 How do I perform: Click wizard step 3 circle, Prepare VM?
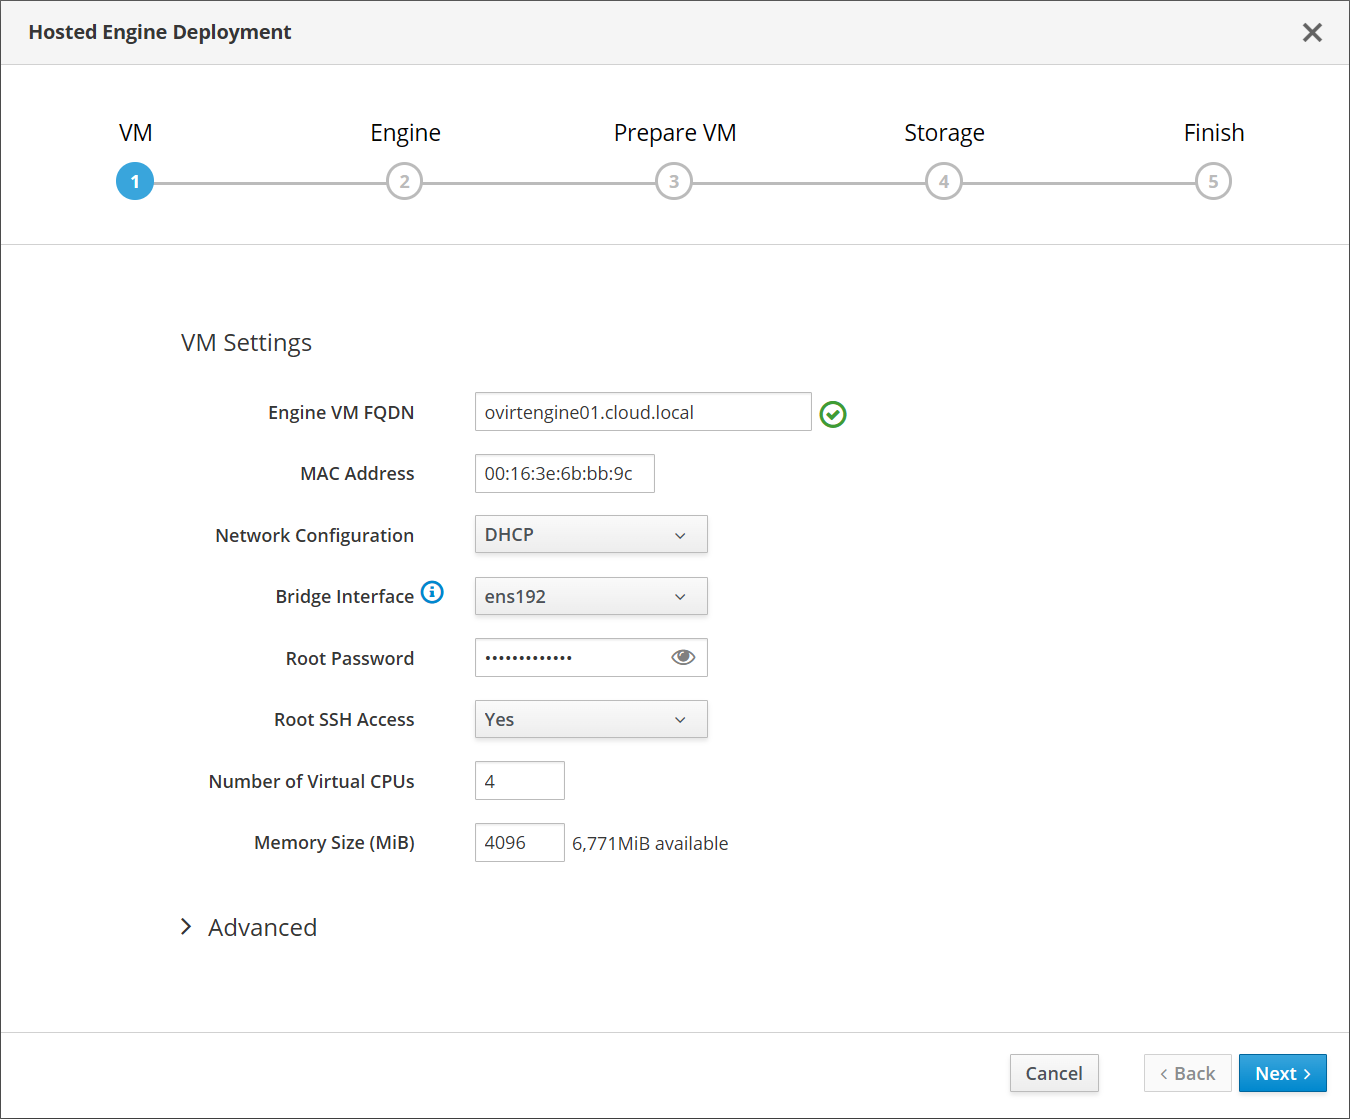click(x=674, y=181)
